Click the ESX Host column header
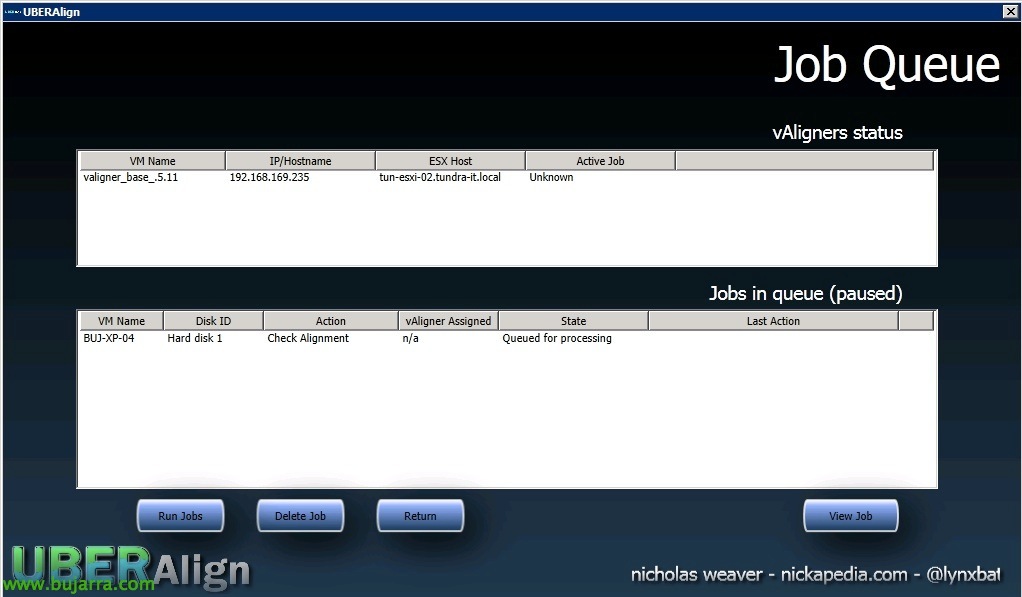The image size is (1022, 597). [450, 160]
